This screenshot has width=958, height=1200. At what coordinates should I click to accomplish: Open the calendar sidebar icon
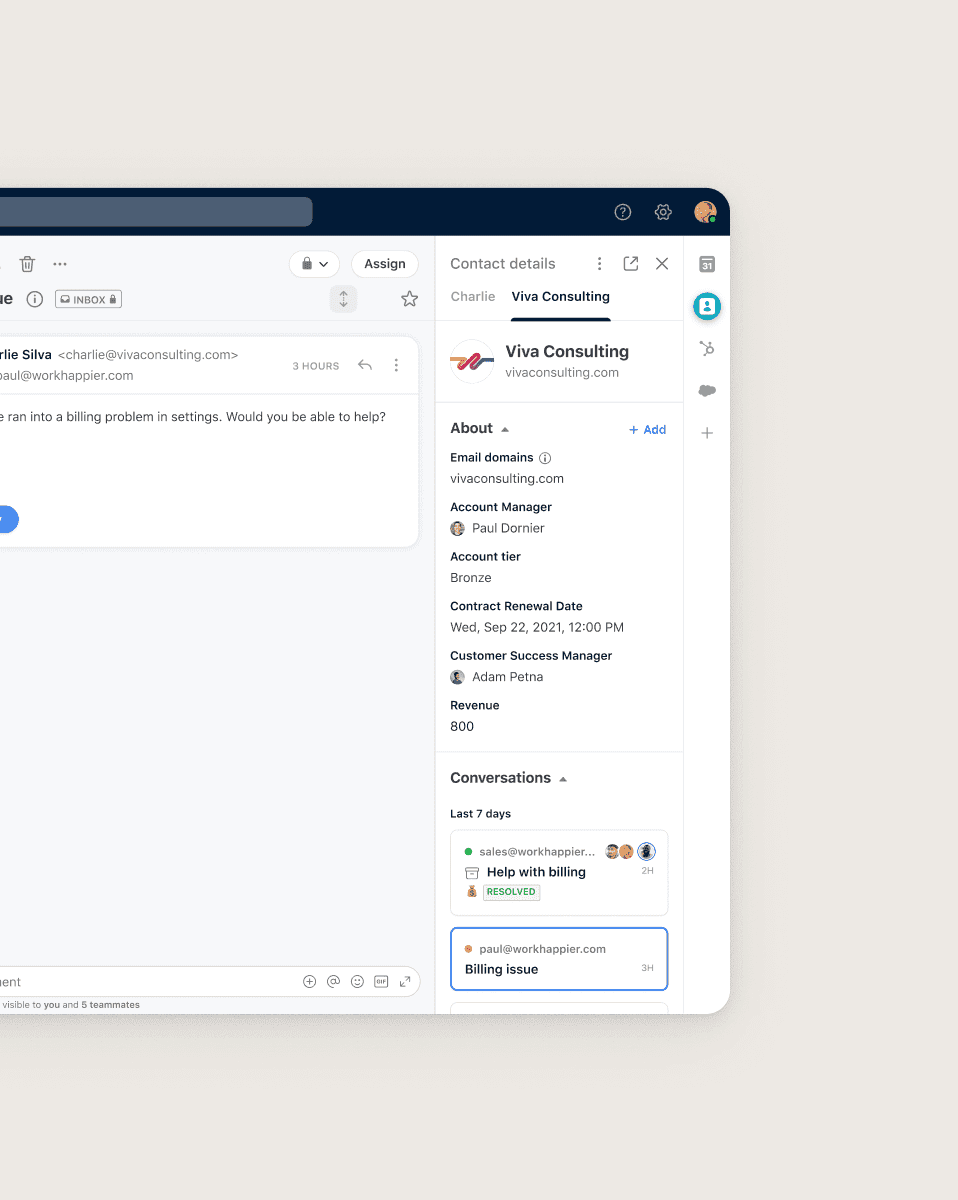tap(707, 264)
